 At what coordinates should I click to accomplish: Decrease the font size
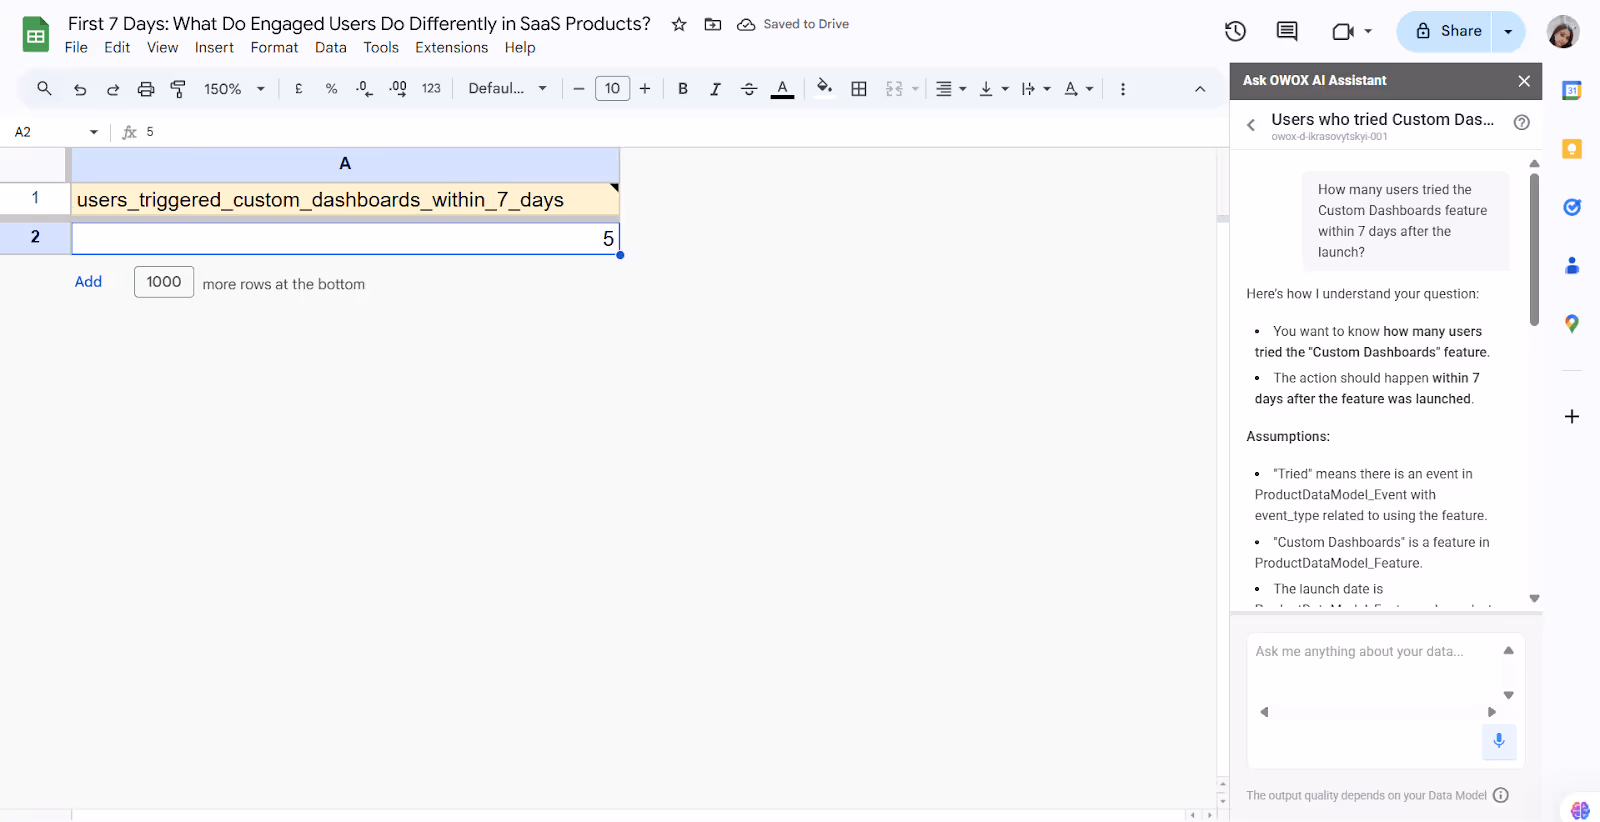pos(579,89)
